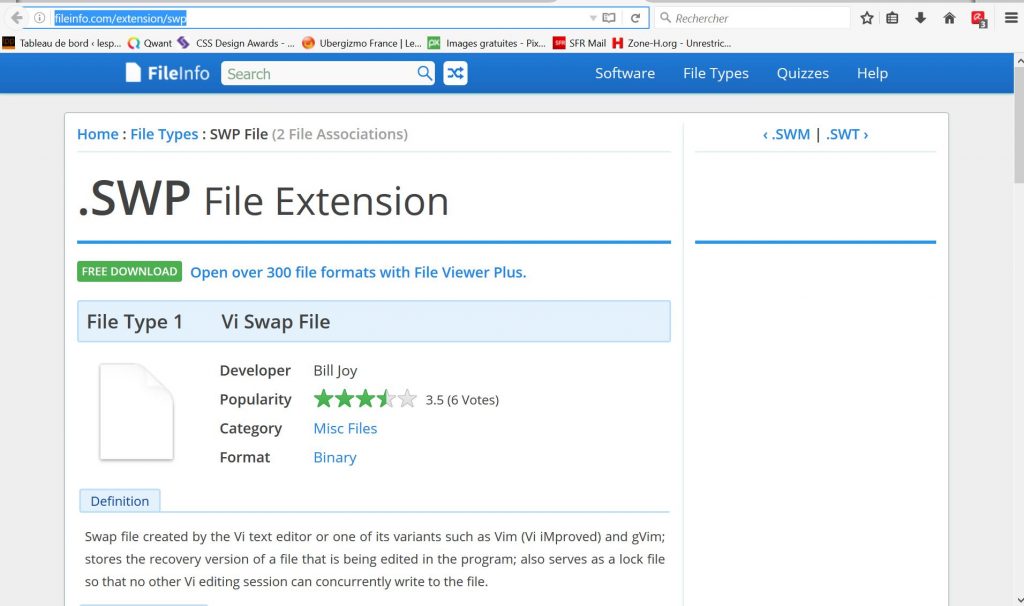
Task: Click the random shuffle icon button
Action: 455,73
